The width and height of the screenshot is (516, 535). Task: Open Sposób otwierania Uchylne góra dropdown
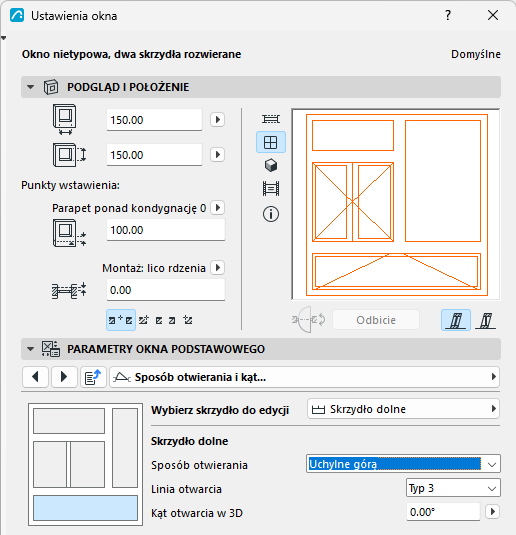click(403, 464)
